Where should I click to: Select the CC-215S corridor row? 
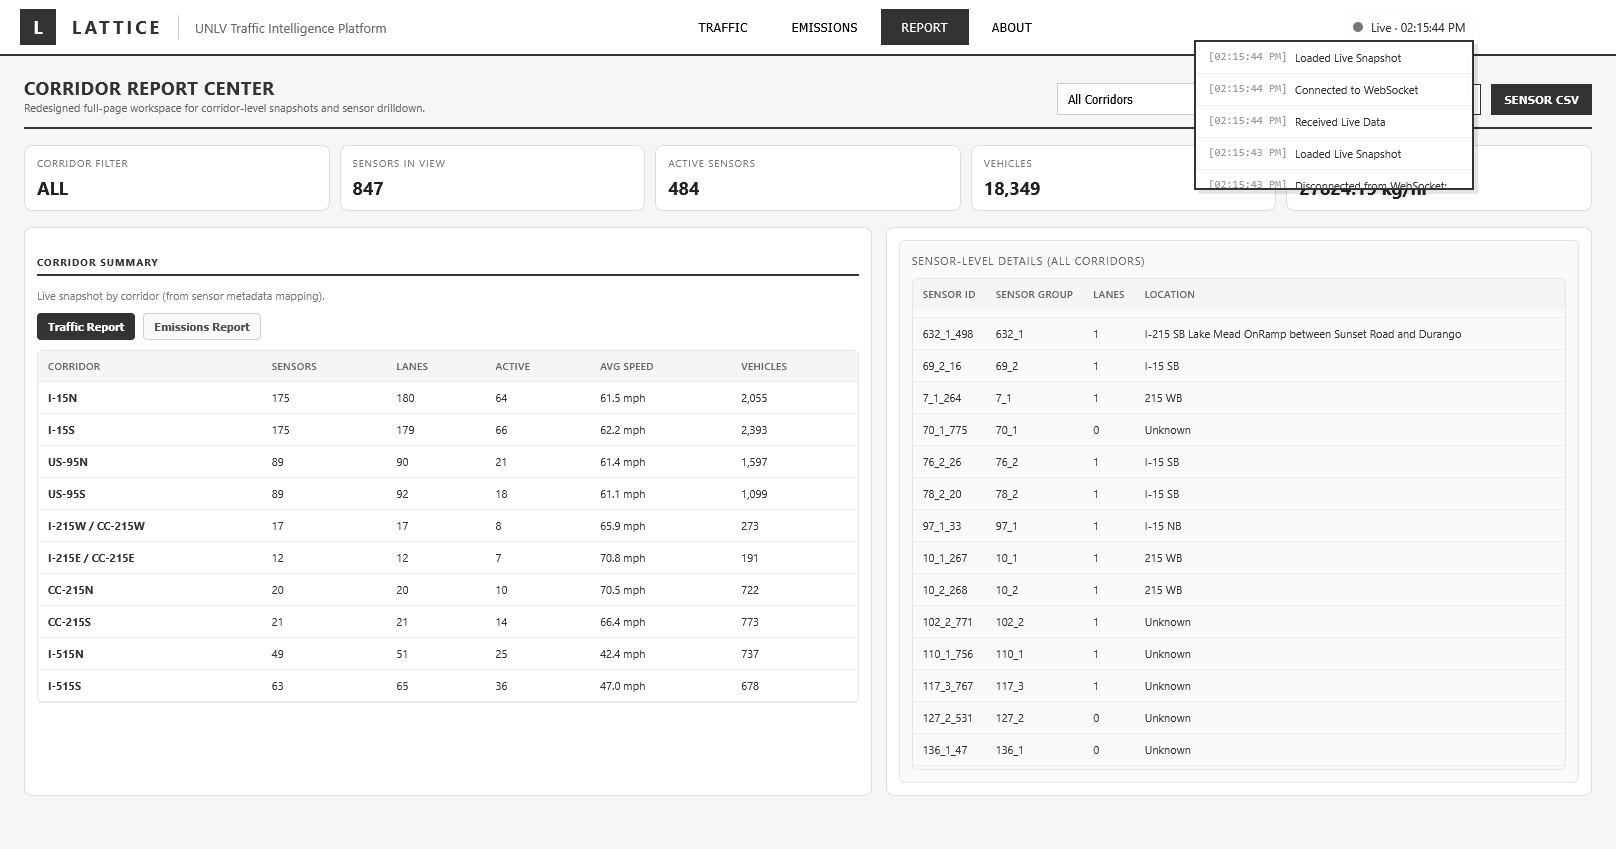(447, 622)
